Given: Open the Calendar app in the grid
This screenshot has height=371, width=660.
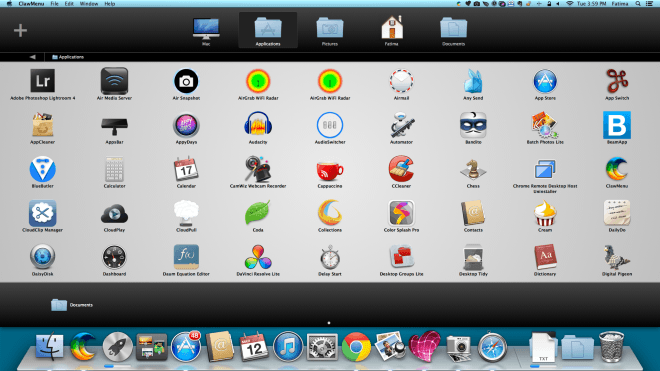Looking at the screenshot, I should tap(186, 169).
